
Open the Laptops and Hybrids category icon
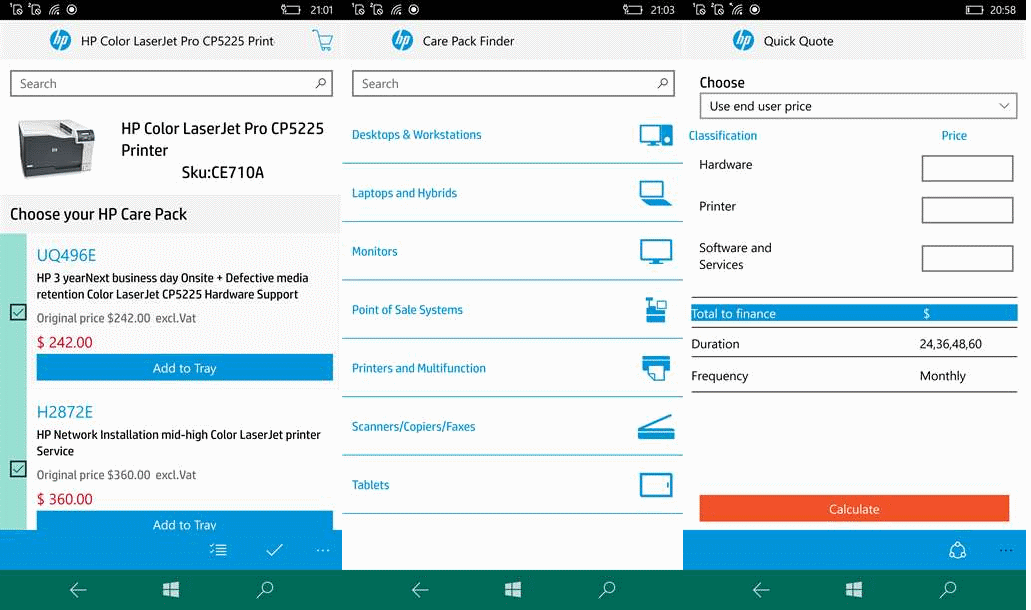[x=655, y=193]
